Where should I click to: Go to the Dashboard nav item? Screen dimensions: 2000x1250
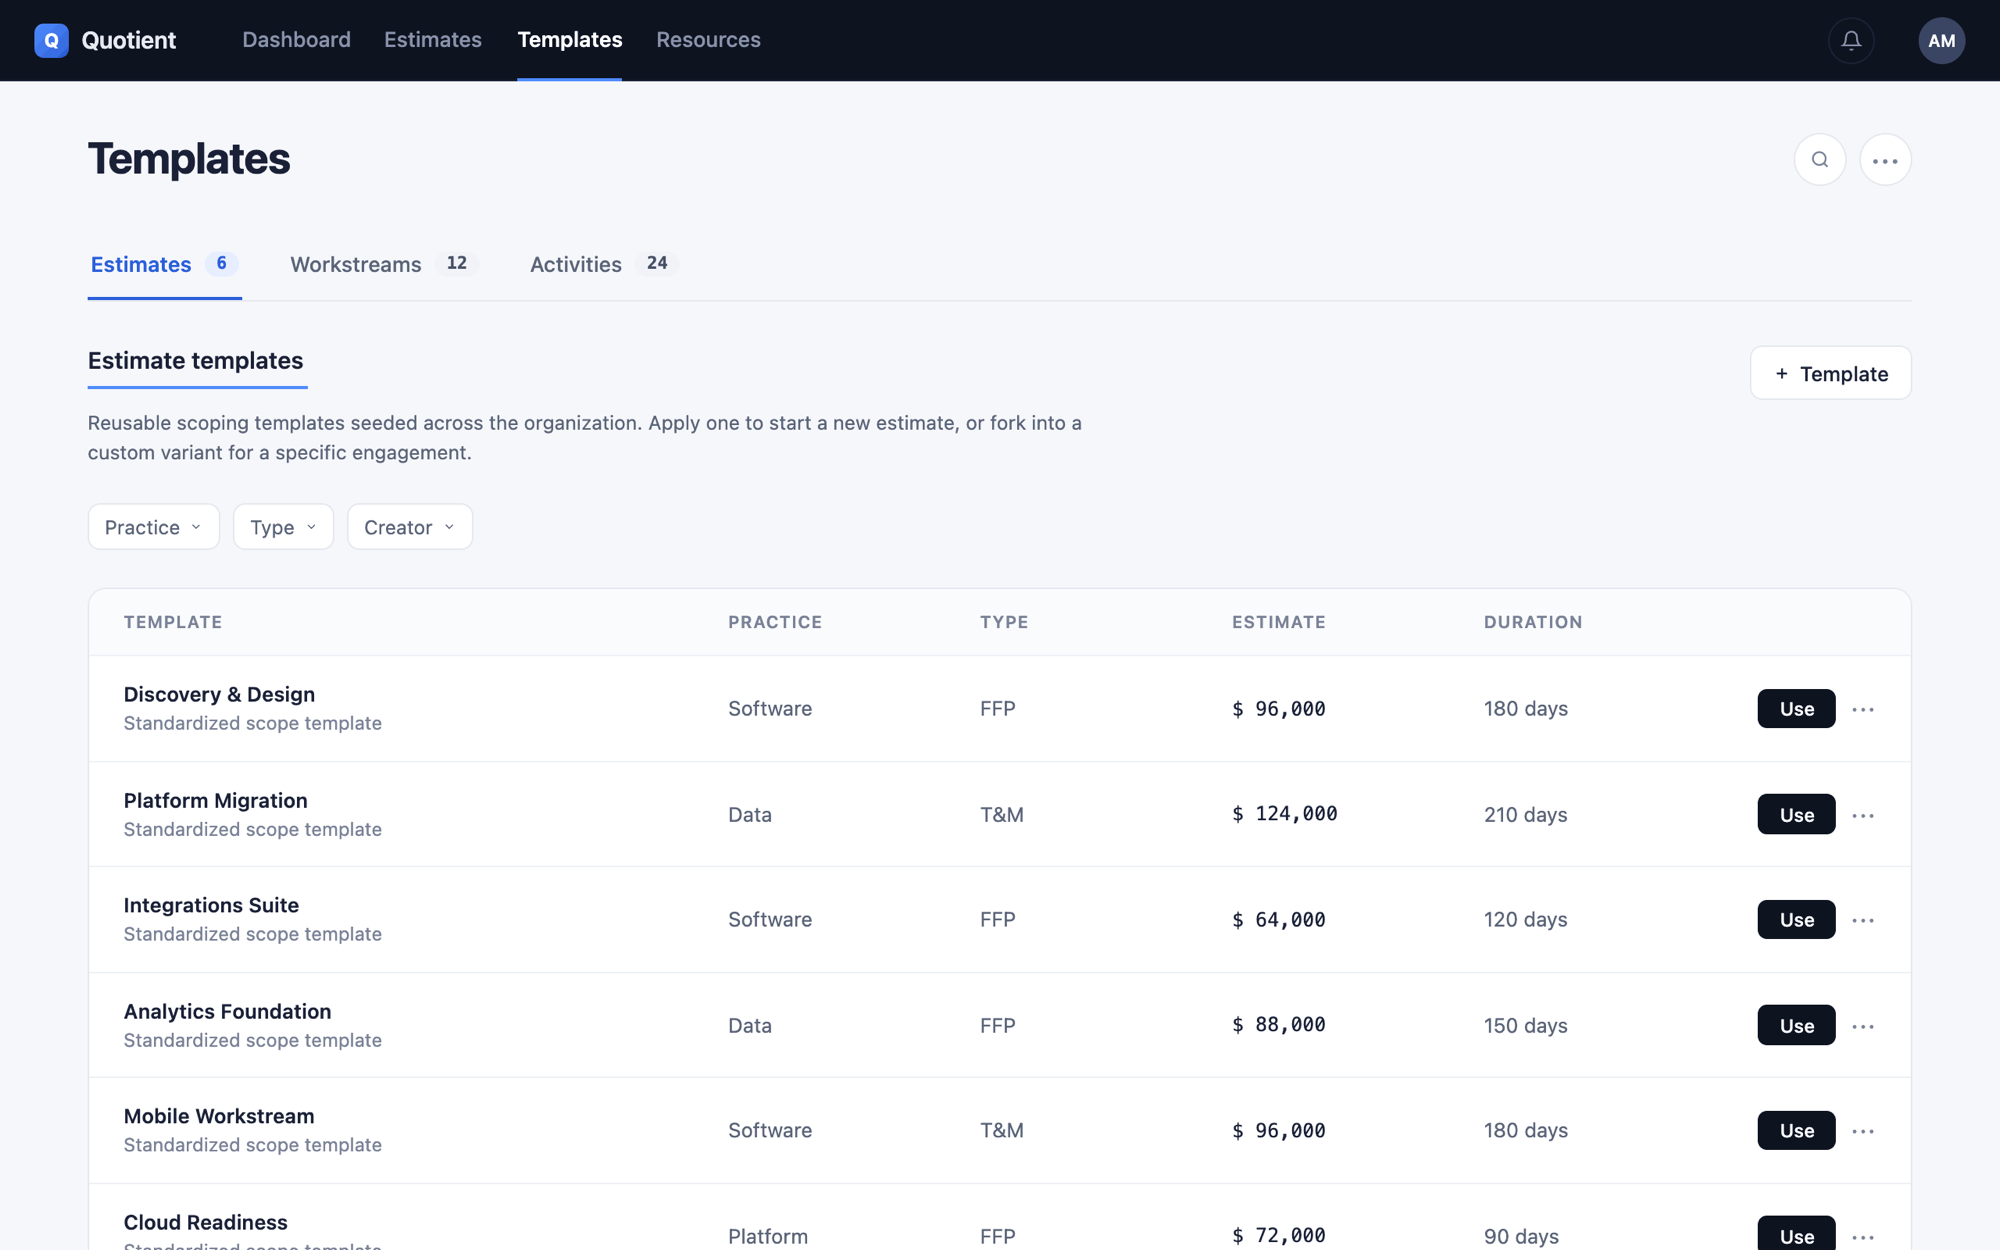(296, 40)
